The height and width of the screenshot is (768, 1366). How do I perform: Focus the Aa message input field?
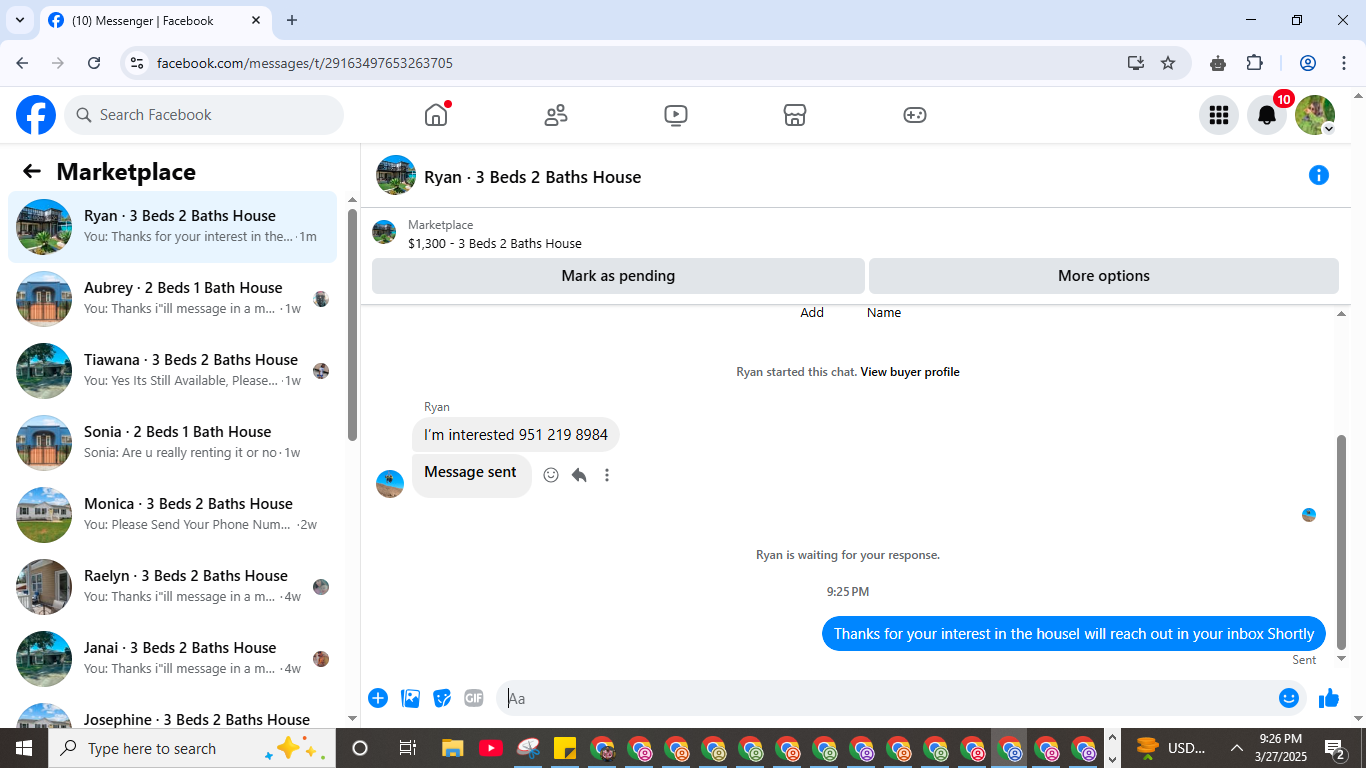tap(888, 698)
